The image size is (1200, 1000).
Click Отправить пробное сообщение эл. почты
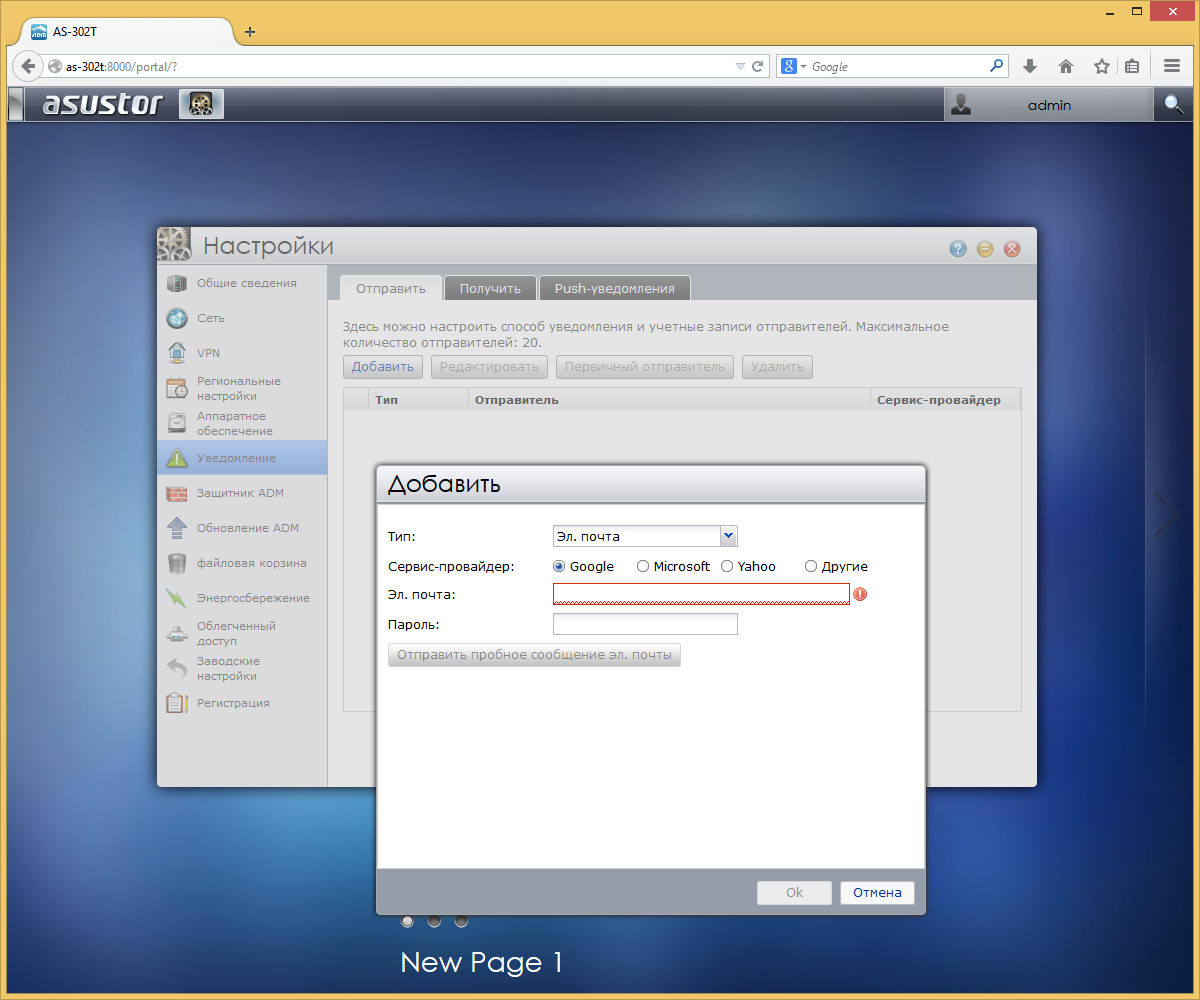(534, 655)
